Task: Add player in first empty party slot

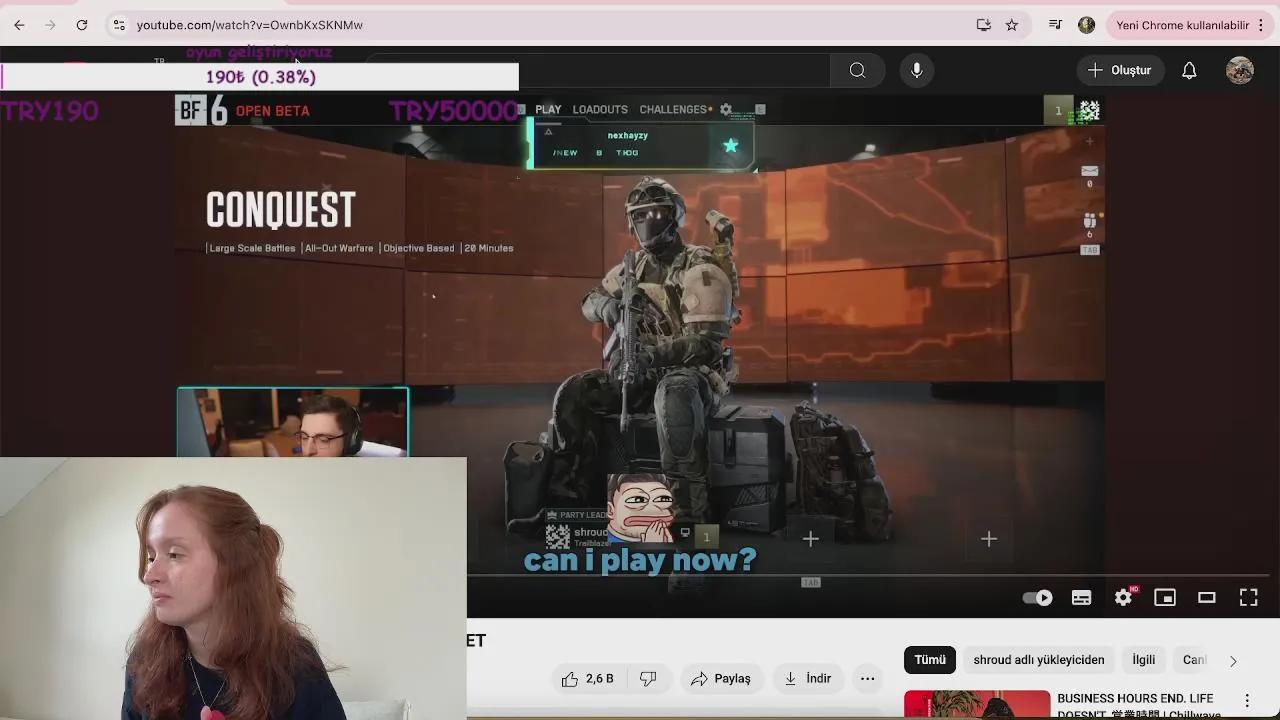Action: click(811, 539)
